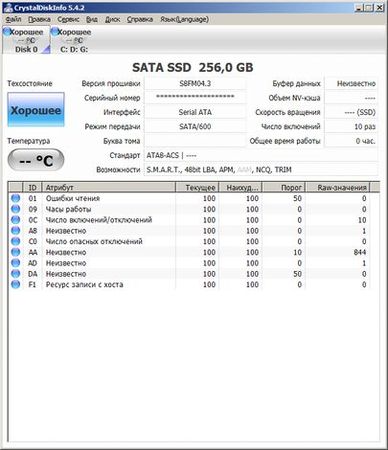Open the Справка menu
Image resolution: width=388 pixels, height=450 pixels.
point(140,19)
